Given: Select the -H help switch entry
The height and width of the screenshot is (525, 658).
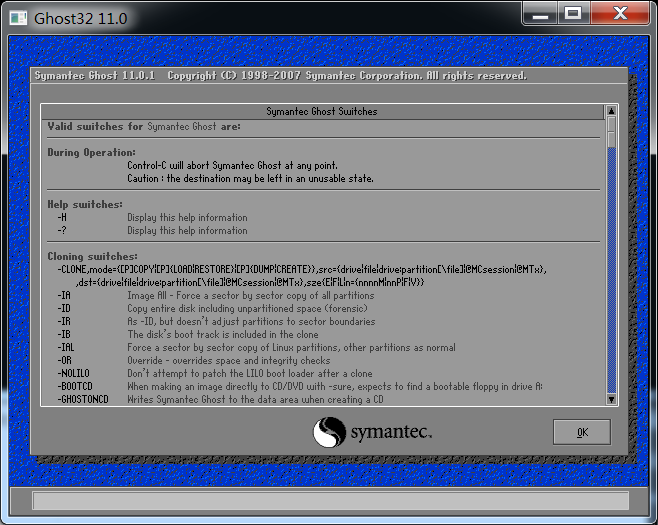Looking at the screenshot, I should coord(62,217).
